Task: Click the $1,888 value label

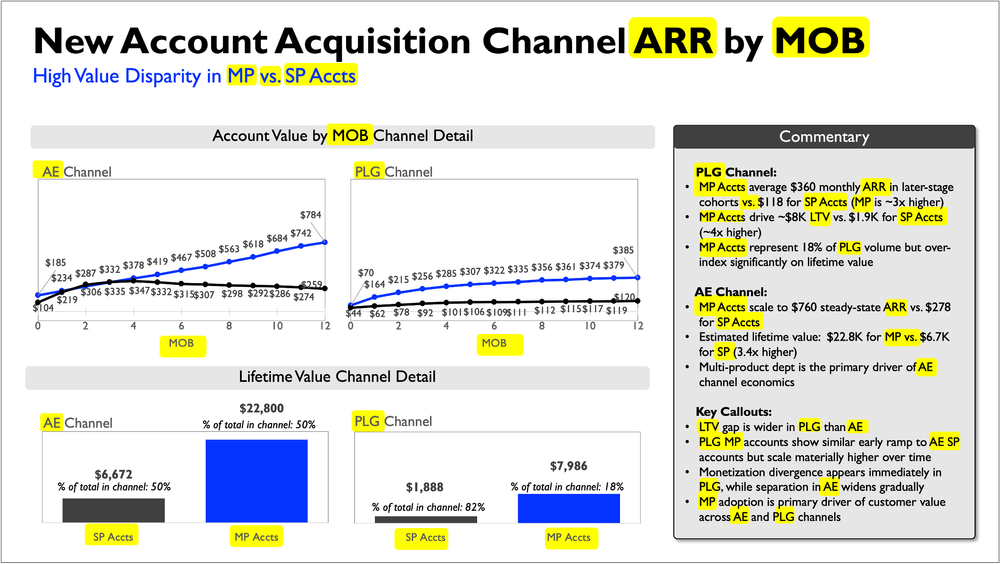Action: click(x=425, y=487)
